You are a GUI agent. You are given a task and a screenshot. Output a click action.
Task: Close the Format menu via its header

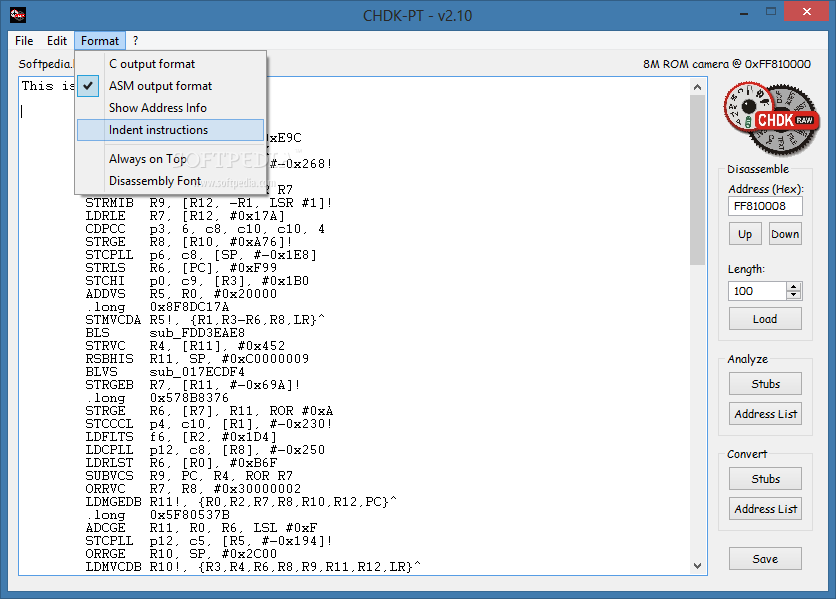(x=100, y=41)
